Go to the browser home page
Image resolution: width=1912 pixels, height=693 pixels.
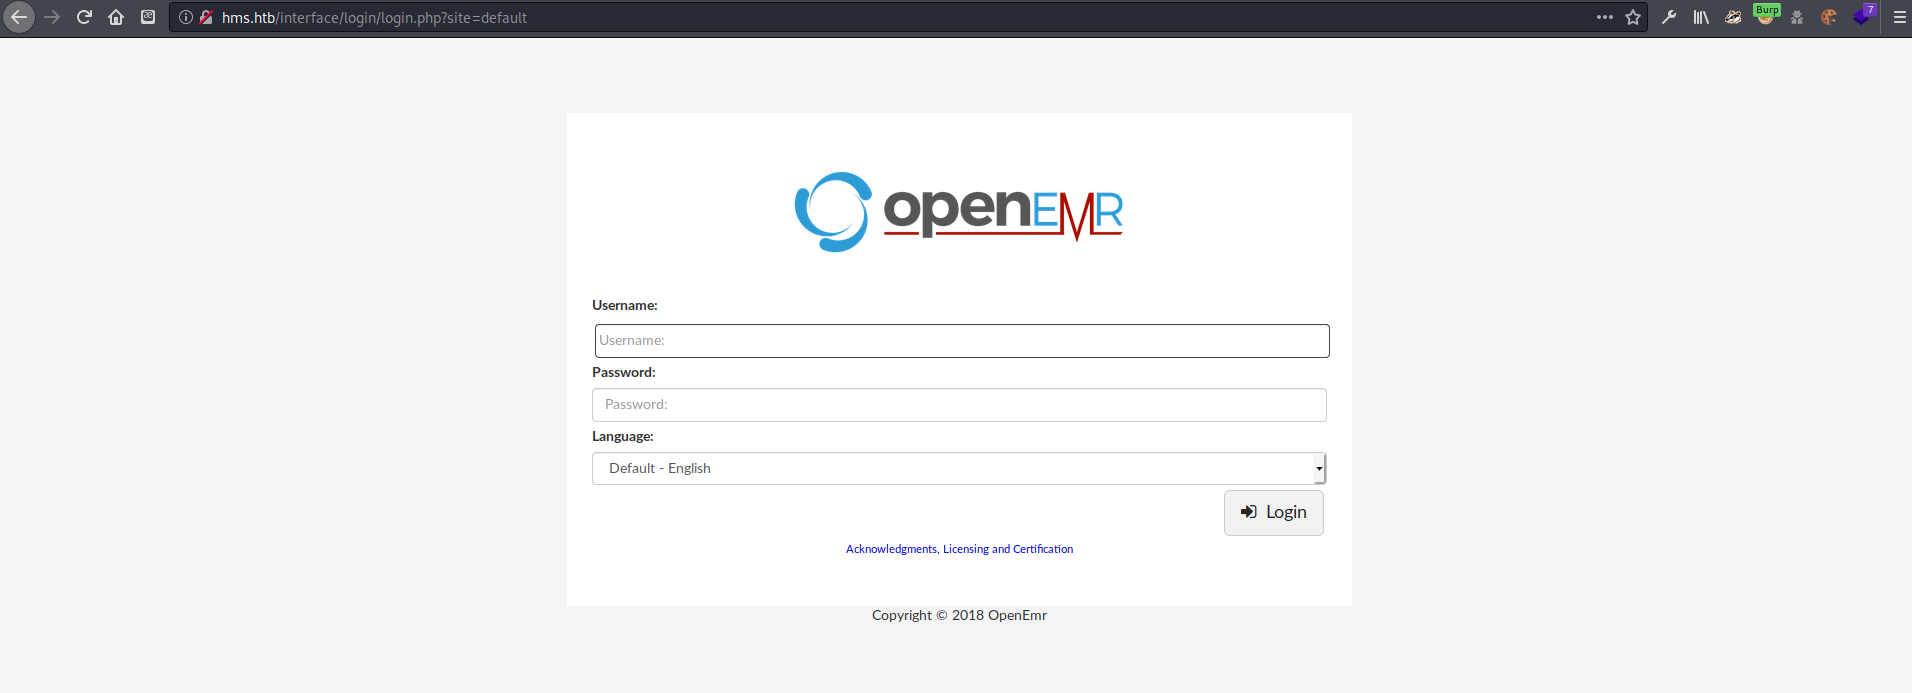point(116,17)
